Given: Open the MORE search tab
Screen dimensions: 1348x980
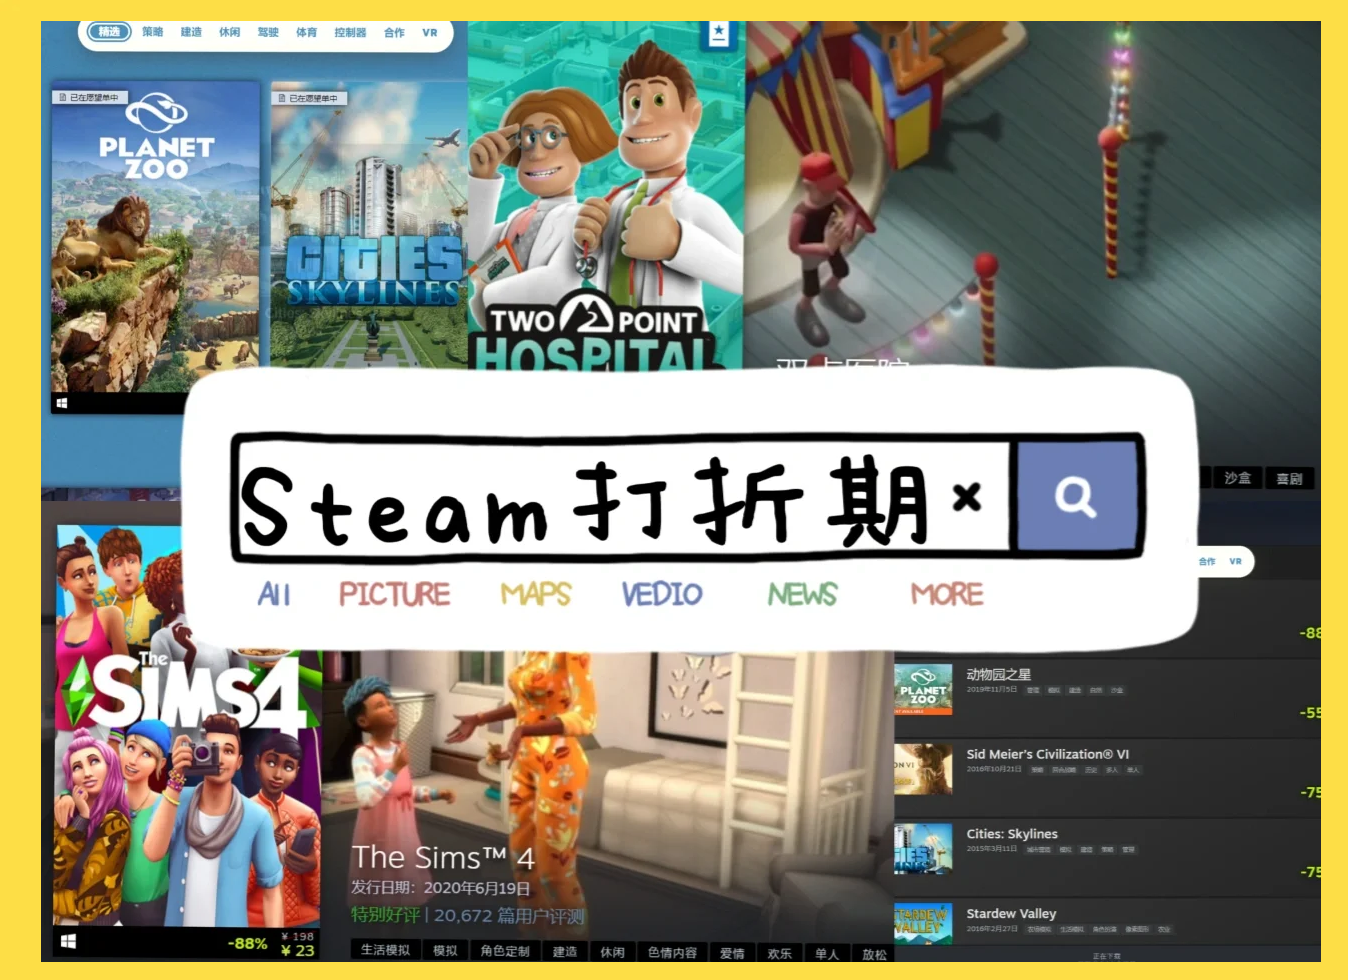Looking at the screenshot, I should 947,594.
